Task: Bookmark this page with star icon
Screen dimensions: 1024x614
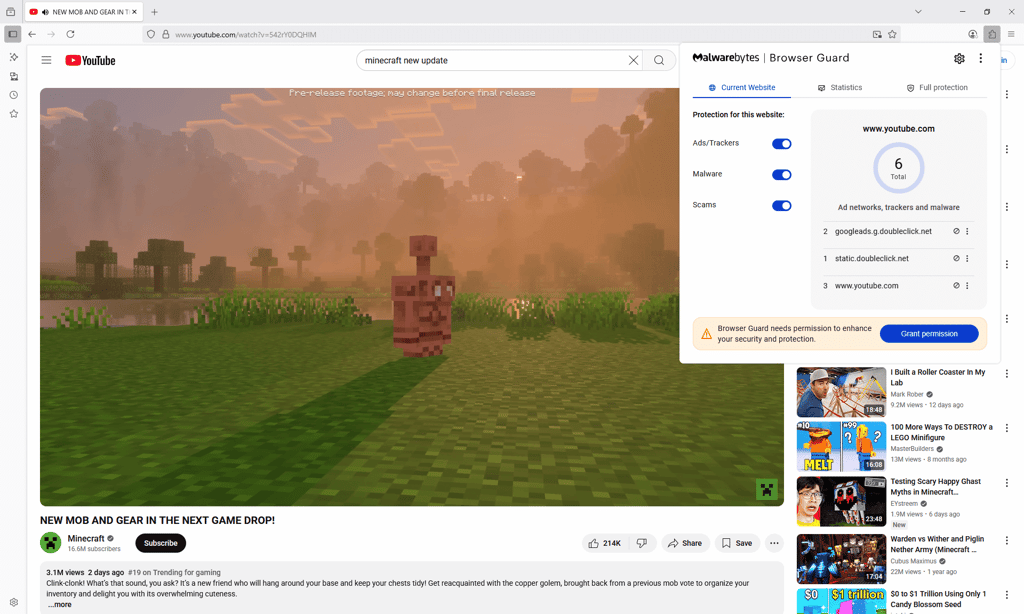Action: [892, 34]
